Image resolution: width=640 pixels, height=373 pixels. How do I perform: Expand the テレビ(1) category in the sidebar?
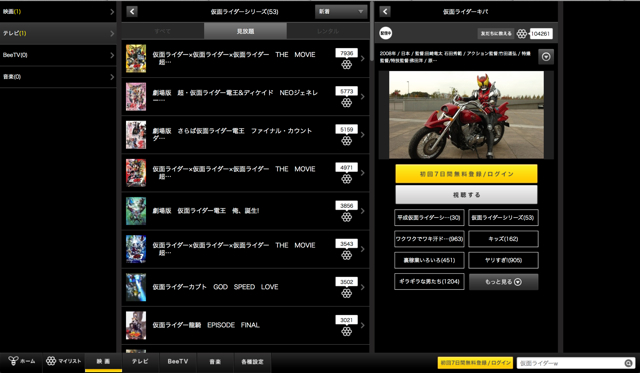tap(58, 33)
